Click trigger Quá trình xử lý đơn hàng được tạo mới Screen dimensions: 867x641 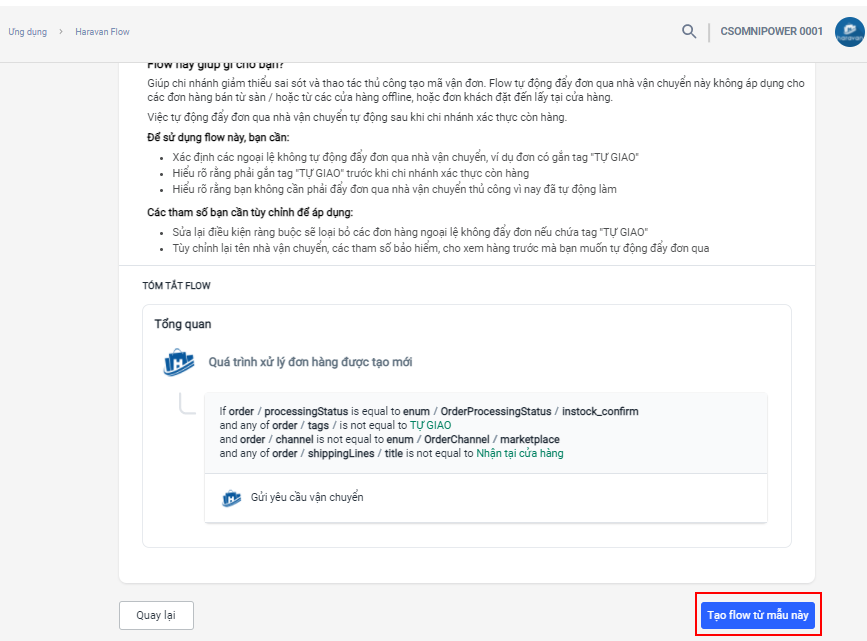(x=310, y=362)
